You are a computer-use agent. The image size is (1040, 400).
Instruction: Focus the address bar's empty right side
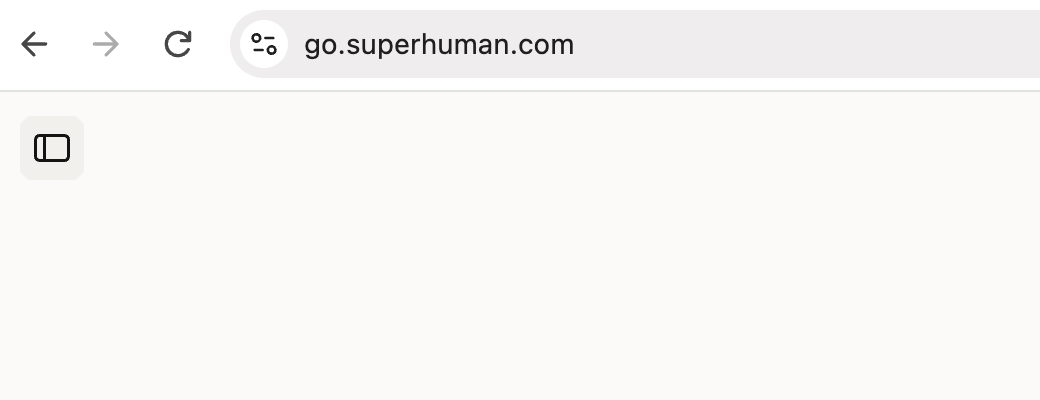(x=806, y=44)
